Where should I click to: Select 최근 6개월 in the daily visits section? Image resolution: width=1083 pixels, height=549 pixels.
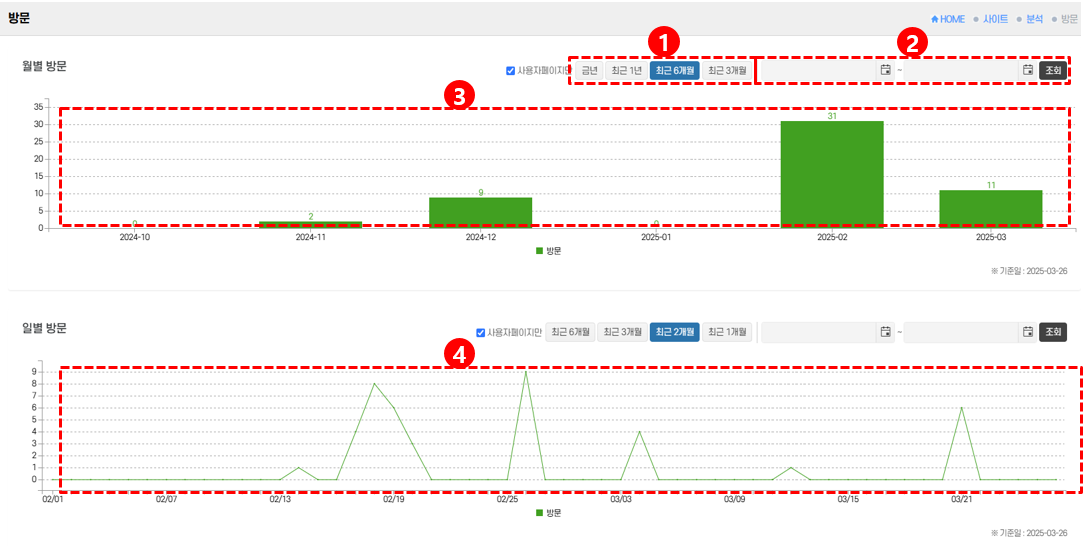[x=570, y=333]
